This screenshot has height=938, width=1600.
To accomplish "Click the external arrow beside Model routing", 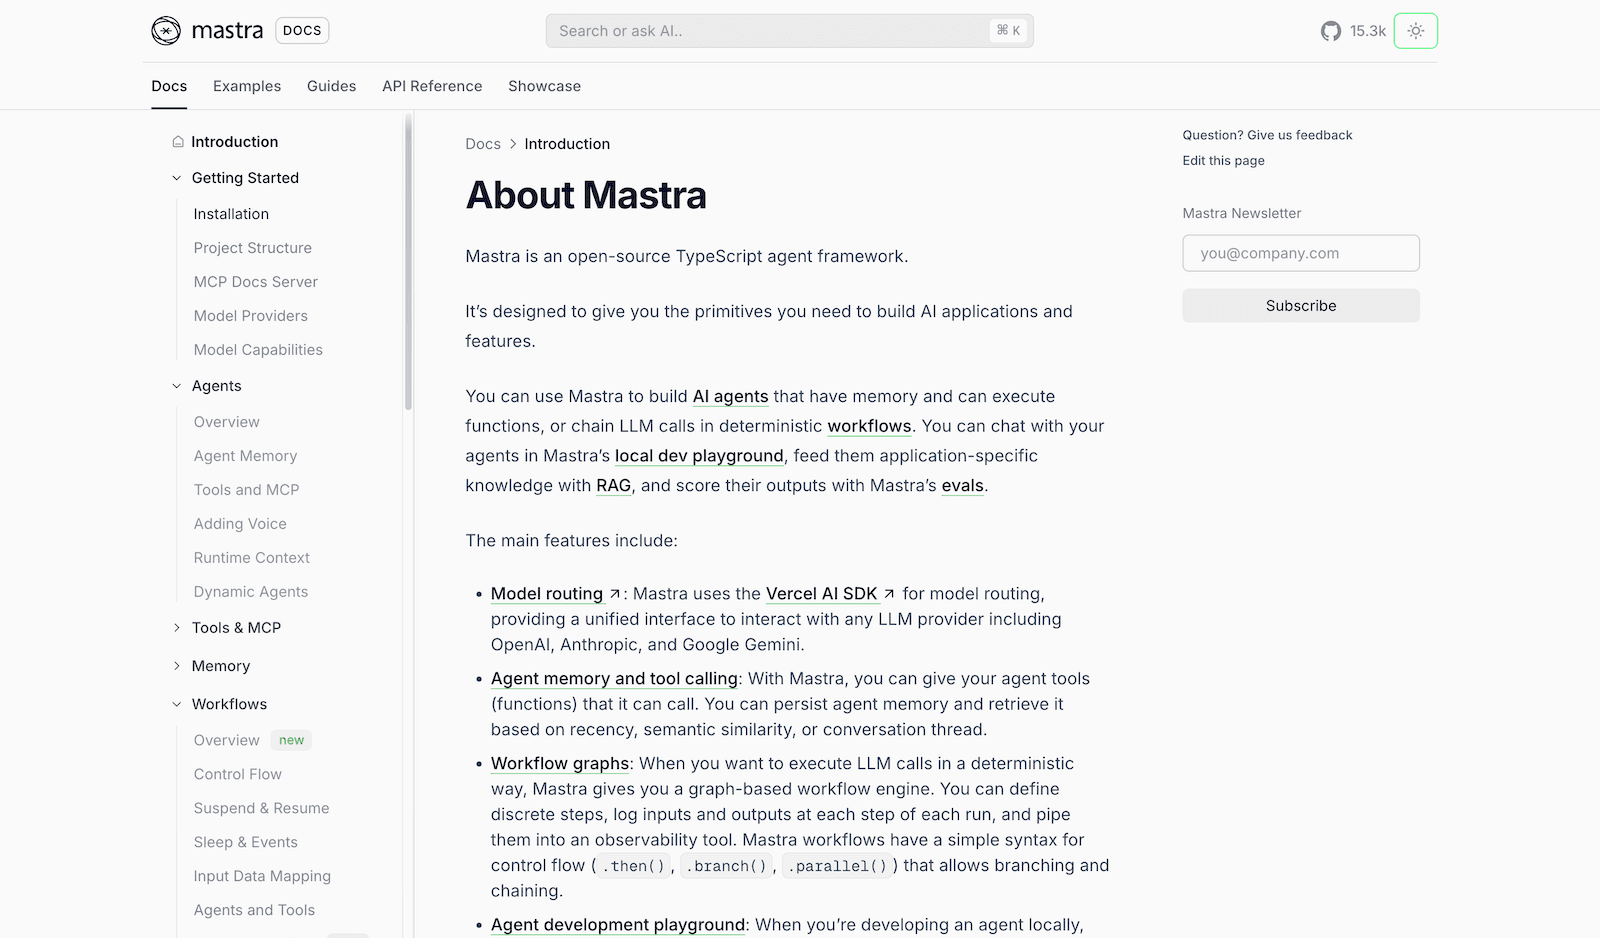I will click(x=615, y=594).
